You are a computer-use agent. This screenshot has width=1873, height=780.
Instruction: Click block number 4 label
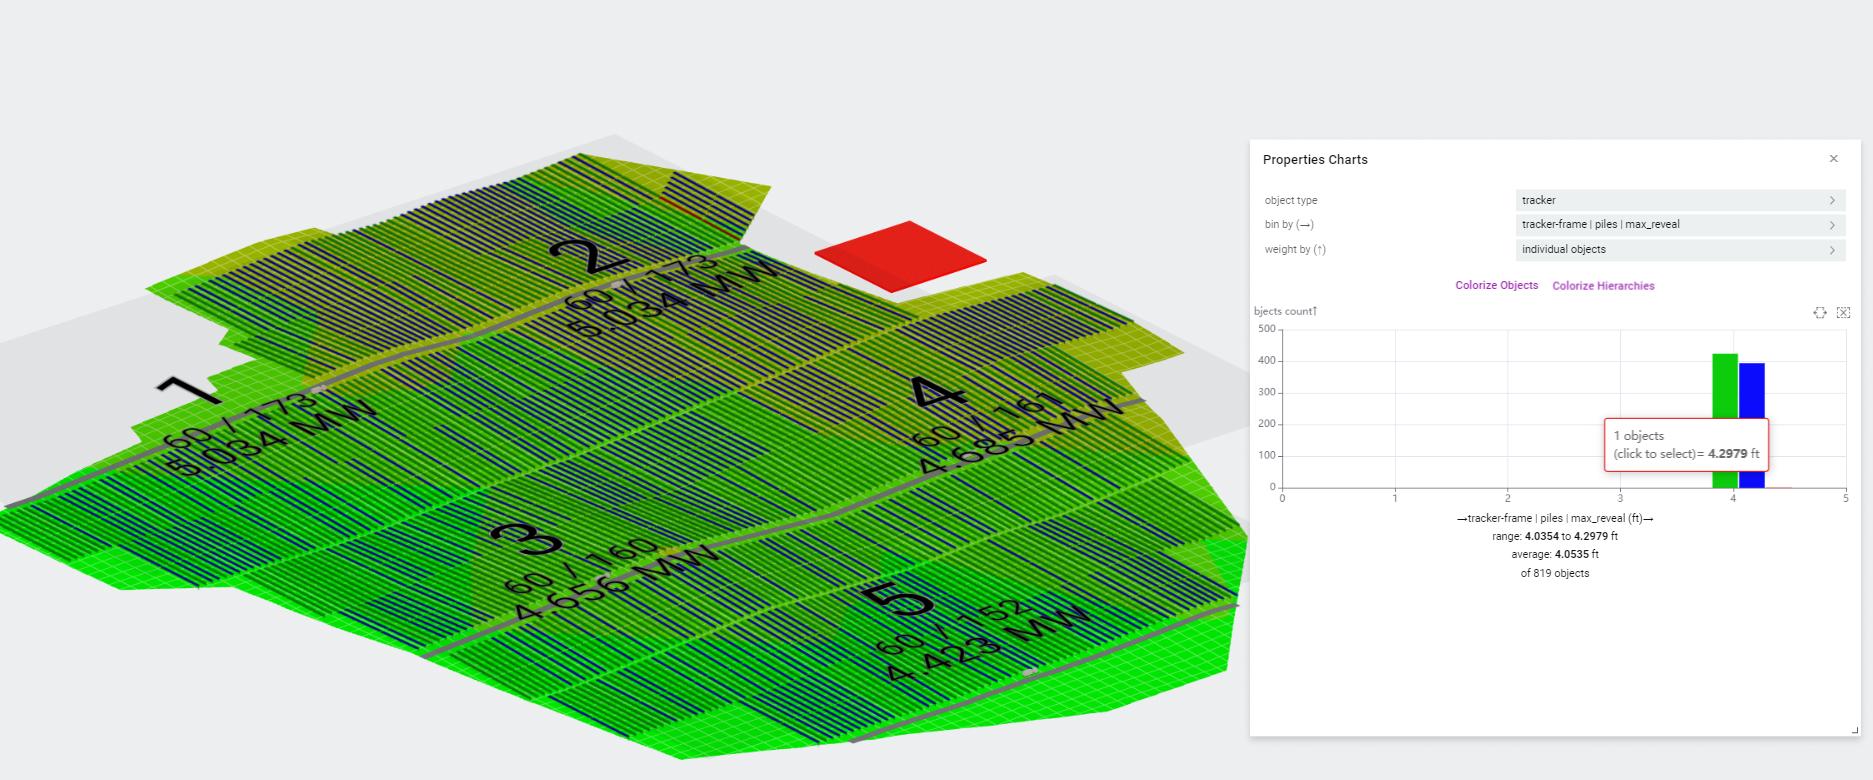940,391
